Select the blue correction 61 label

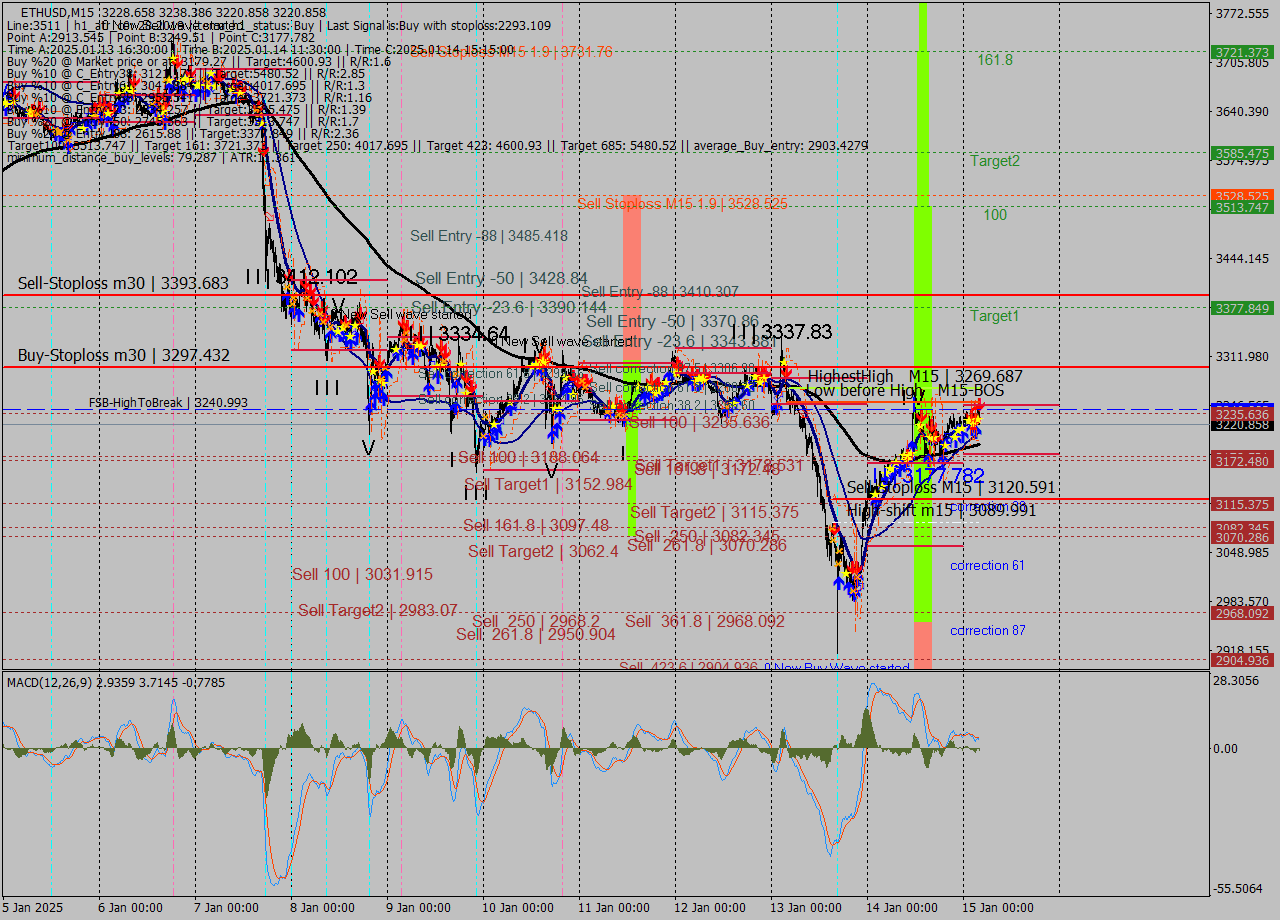point(987,565)
